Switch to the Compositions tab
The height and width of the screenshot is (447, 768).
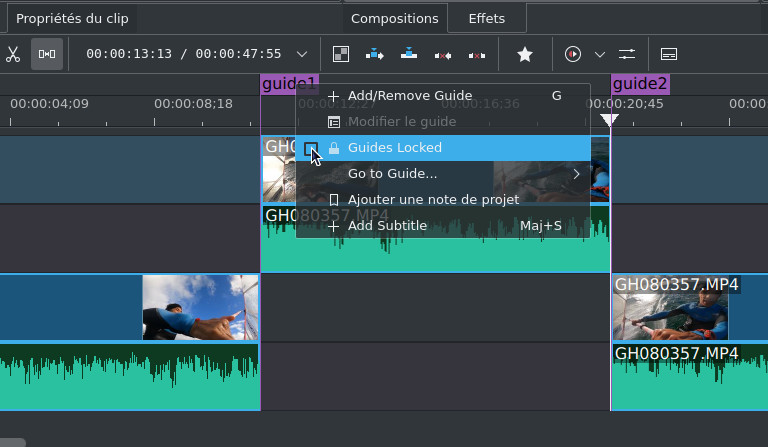coord(395,19)
